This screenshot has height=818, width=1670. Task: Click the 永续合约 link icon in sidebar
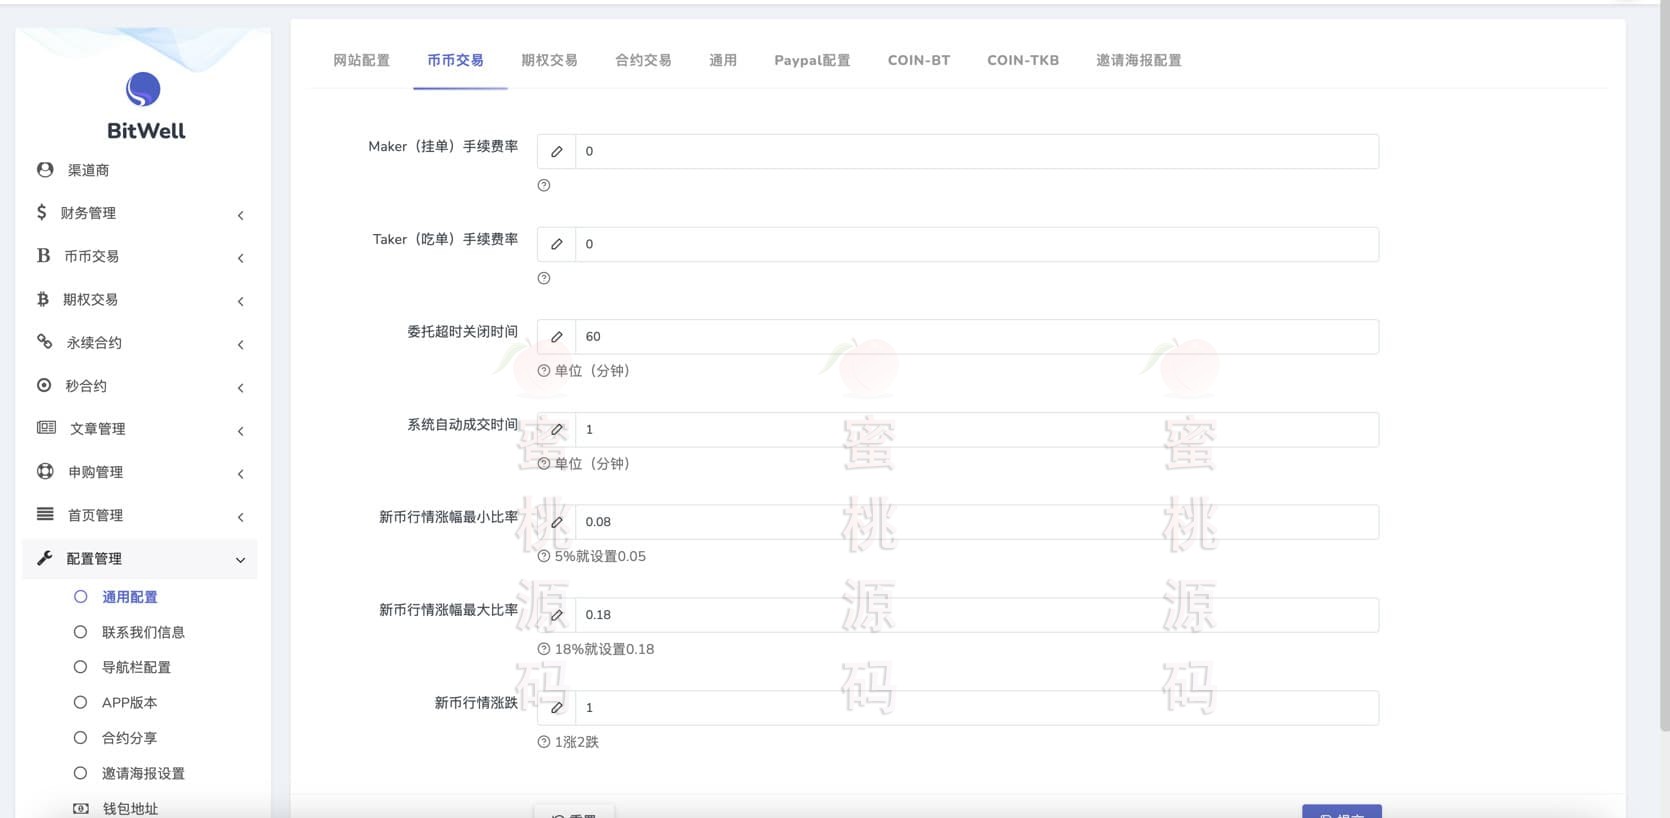tap(44, 342)
